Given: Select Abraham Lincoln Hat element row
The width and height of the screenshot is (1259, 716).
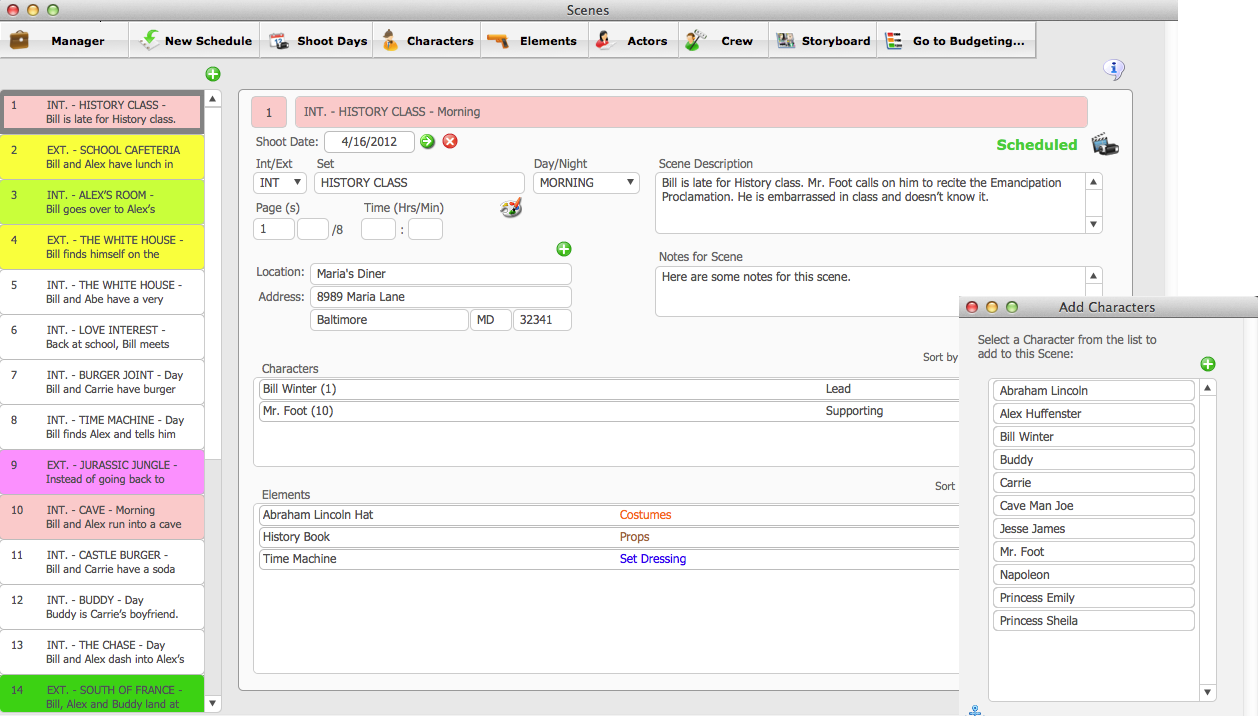Looking at the screenshot, I should 608,515.
